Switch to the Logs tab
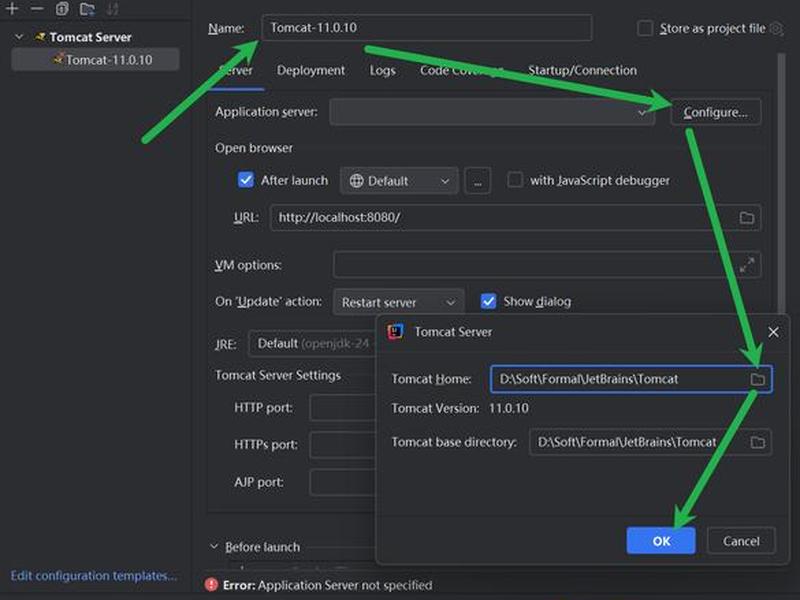The height and width of the screenshot is (600, 800). pos(383,70)
